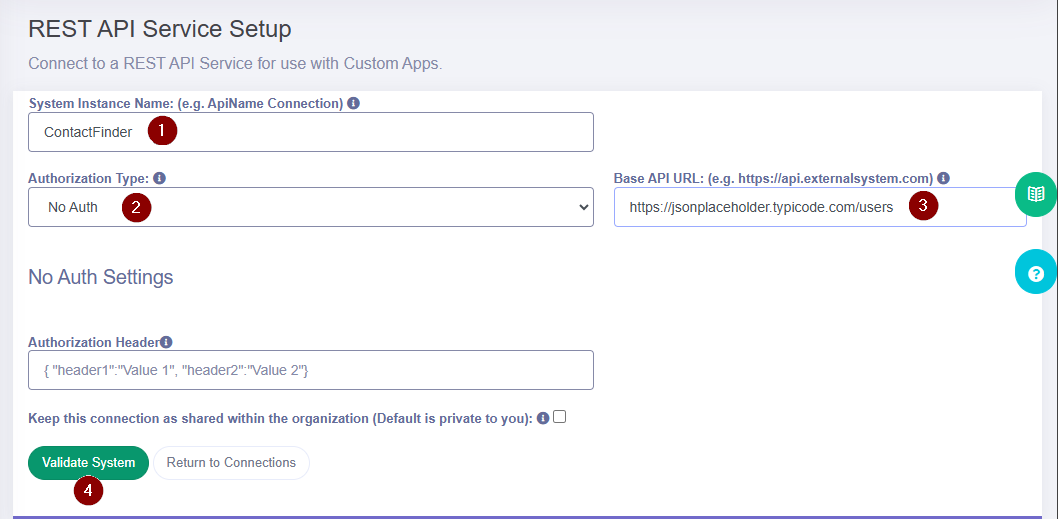Click the red number 4 marker

click(88, 490)
